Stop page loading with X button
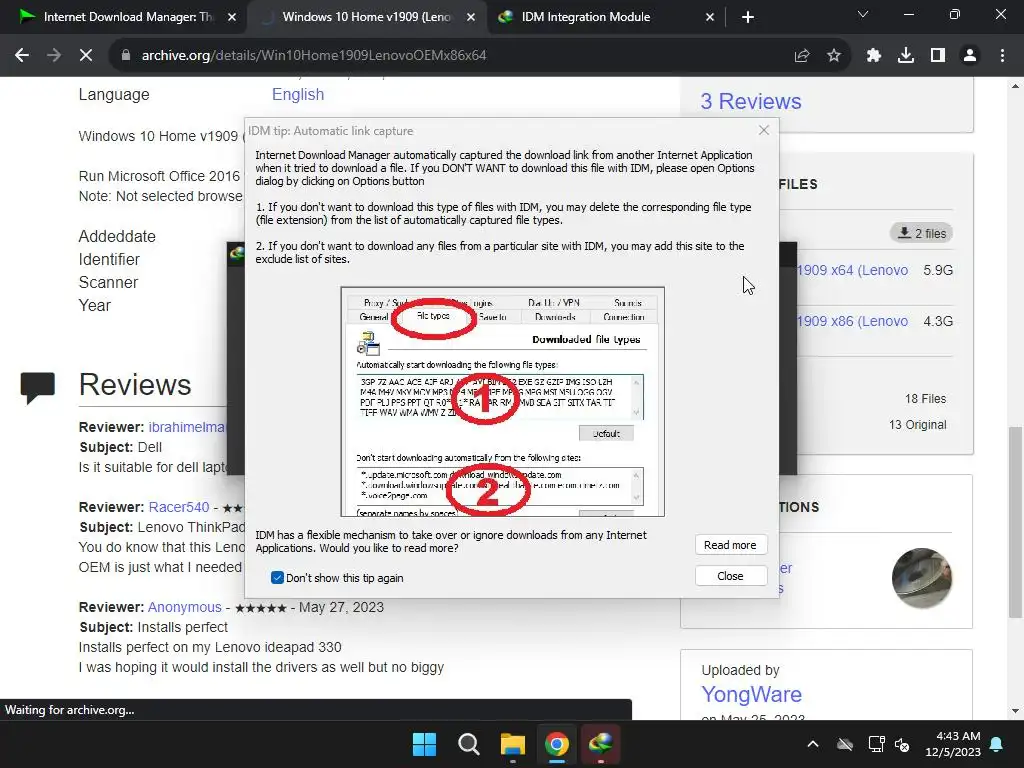The image size is (1024, 768). (86, 56)
